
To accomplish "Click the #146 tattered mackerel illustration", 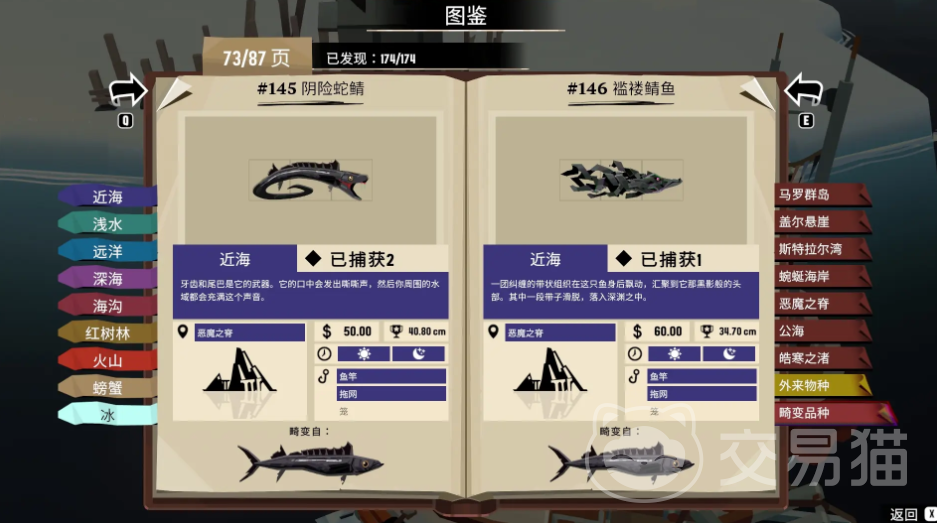I will click(621, 180).
